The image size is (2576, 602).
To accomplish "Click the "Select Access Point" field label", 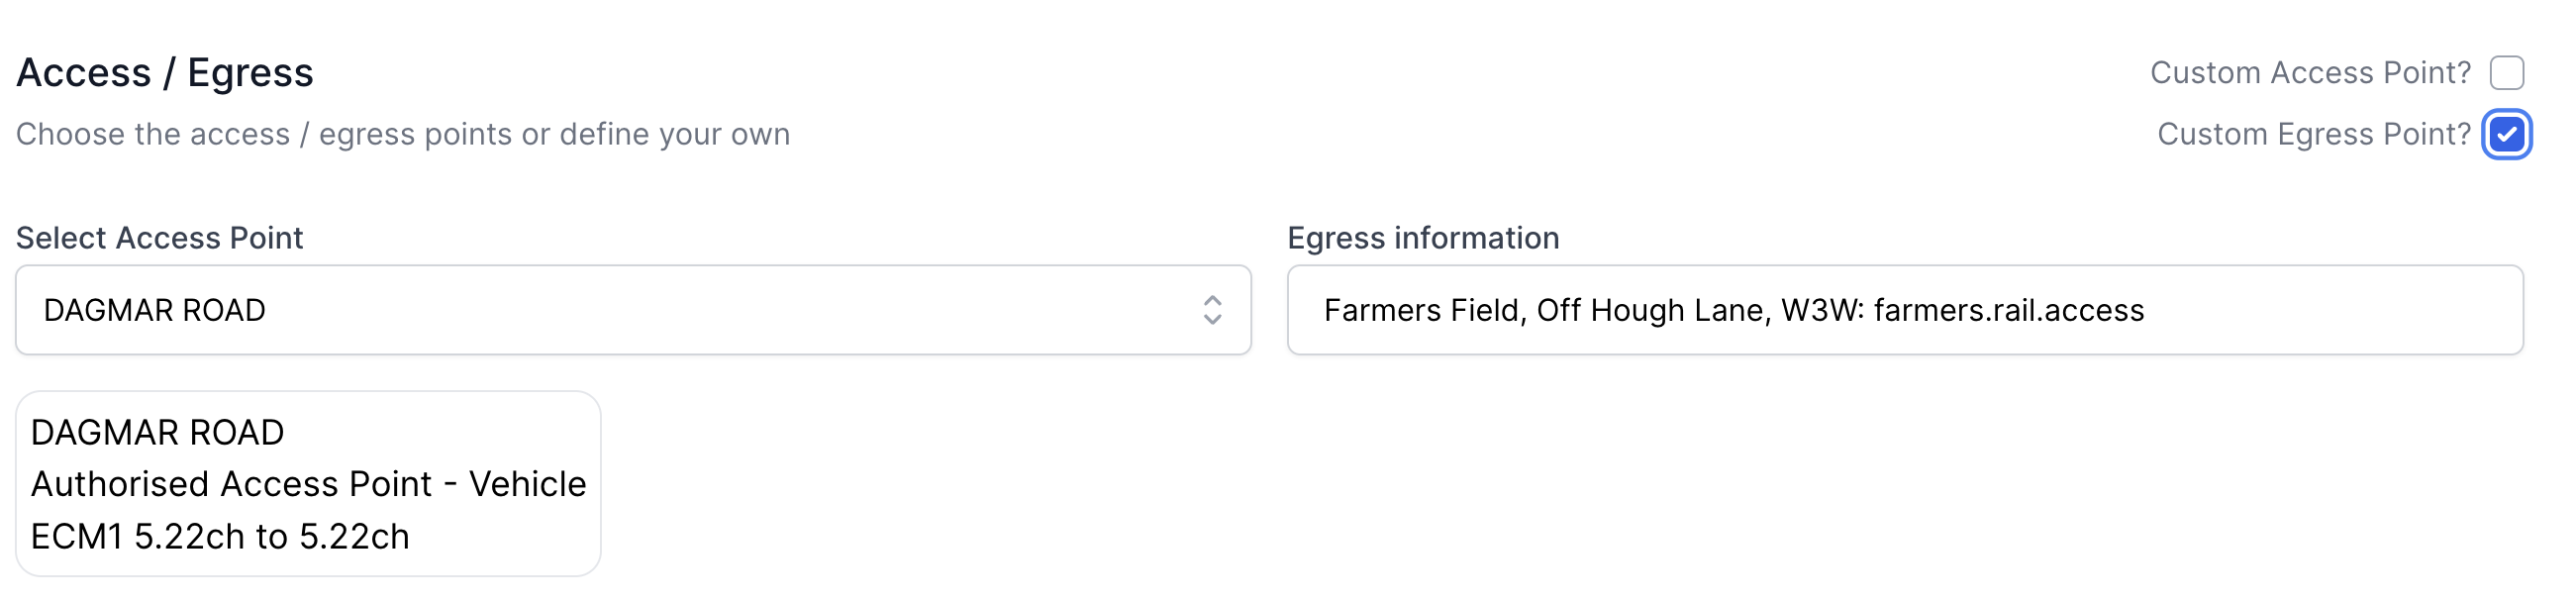I will coord(159,238).
